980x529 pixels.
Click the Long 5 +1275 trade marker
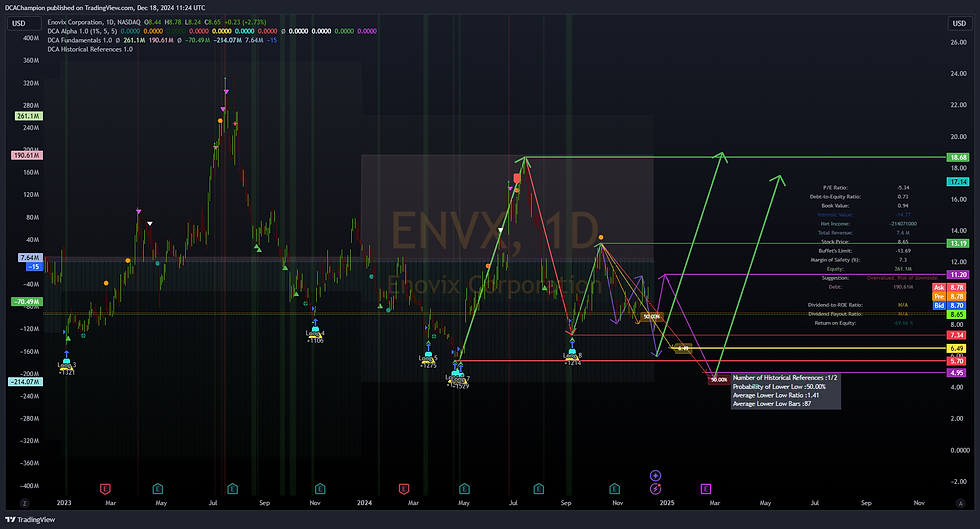pyautogui.click(x=428, y=358)
